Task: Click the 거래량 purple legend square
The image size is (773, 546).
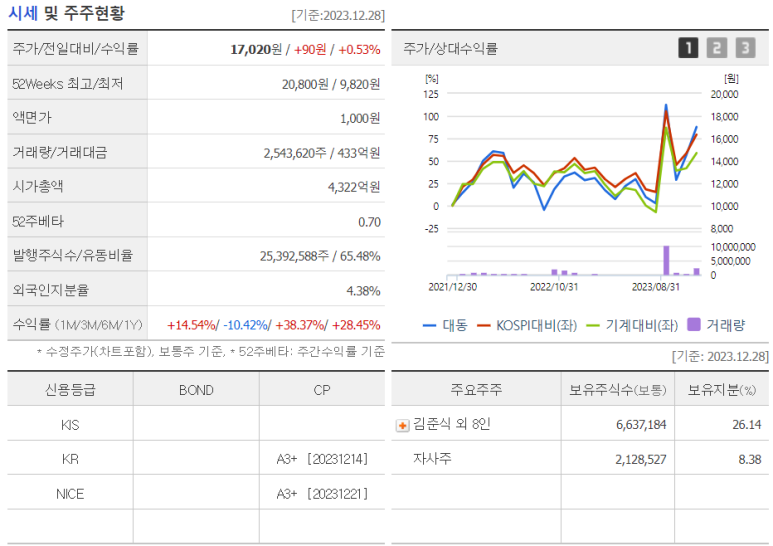Action: click(694, 324)
